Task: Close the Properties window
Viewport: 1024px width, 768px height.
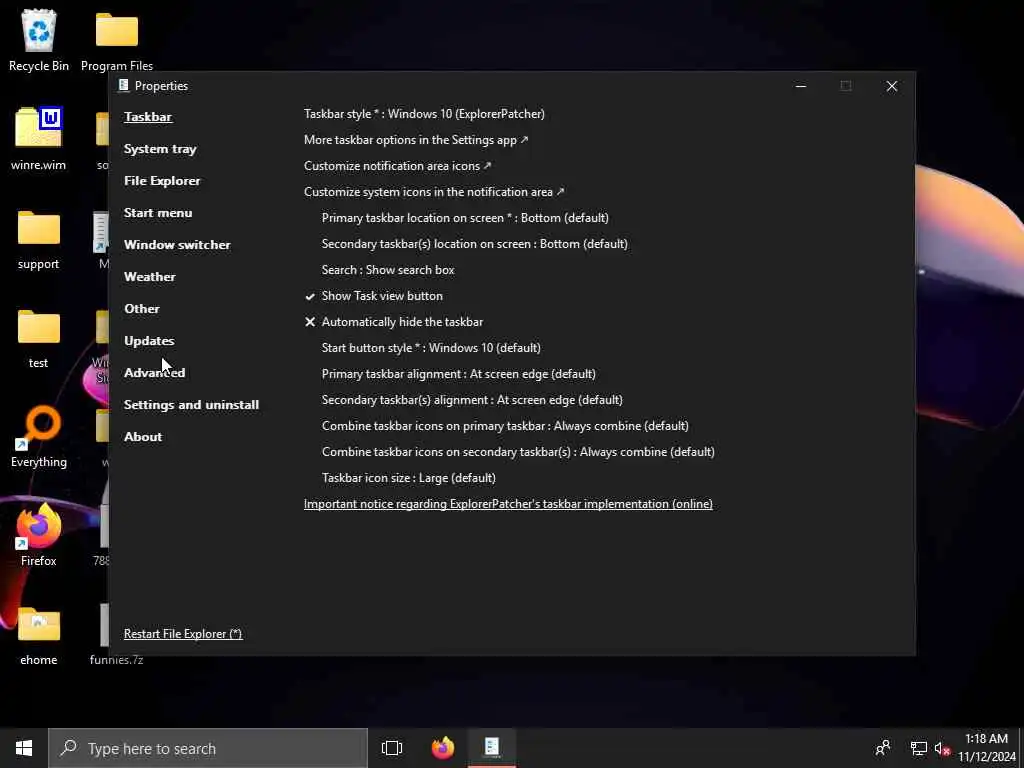Action: [x=891, y=86]
